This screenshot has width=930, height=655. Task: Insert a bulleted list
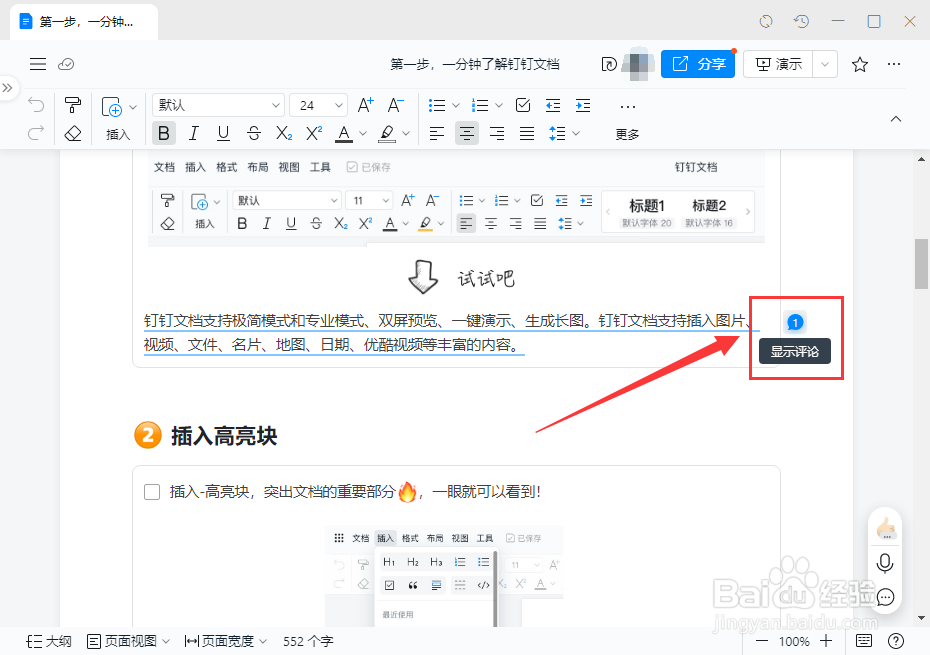point(437,106)
